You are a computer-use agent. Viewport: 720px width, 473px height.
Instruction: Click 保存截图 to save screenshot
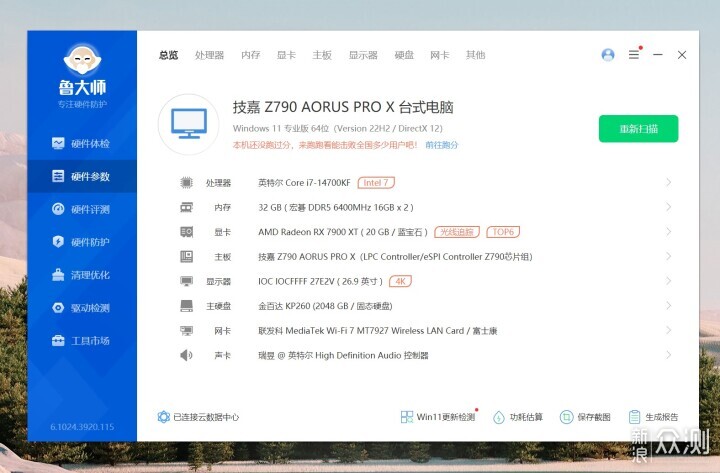pos(585,417)
